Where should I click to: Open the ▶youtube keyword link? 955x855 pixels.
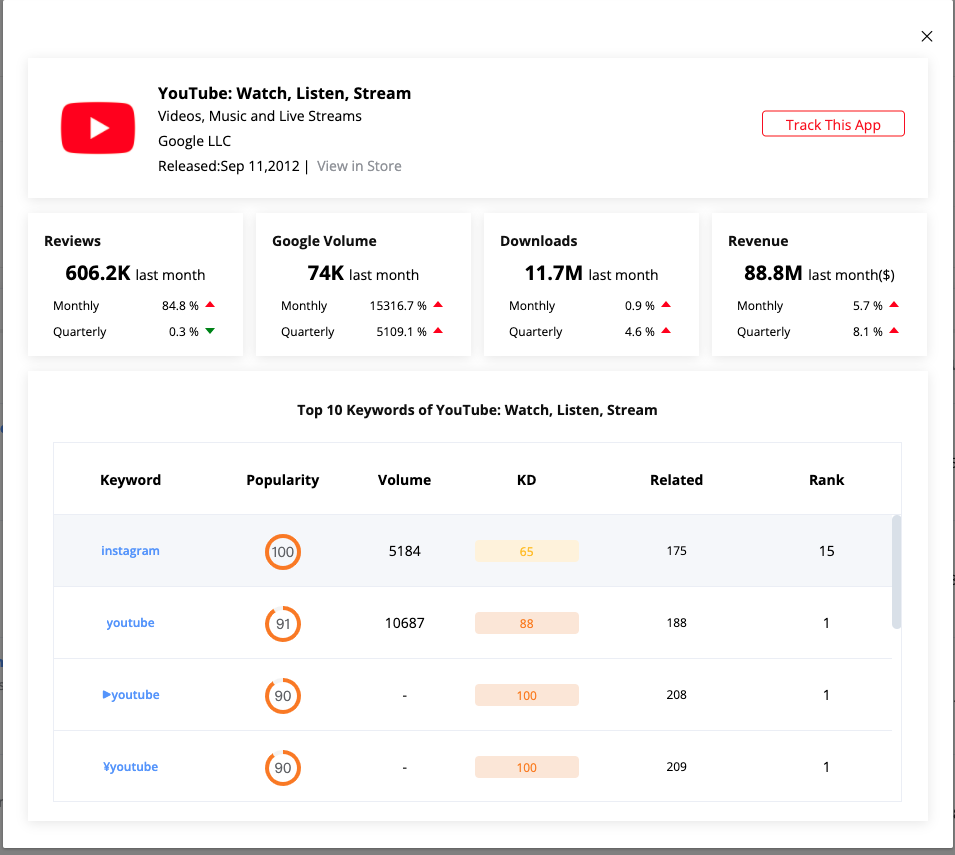[x=131, y=695]
